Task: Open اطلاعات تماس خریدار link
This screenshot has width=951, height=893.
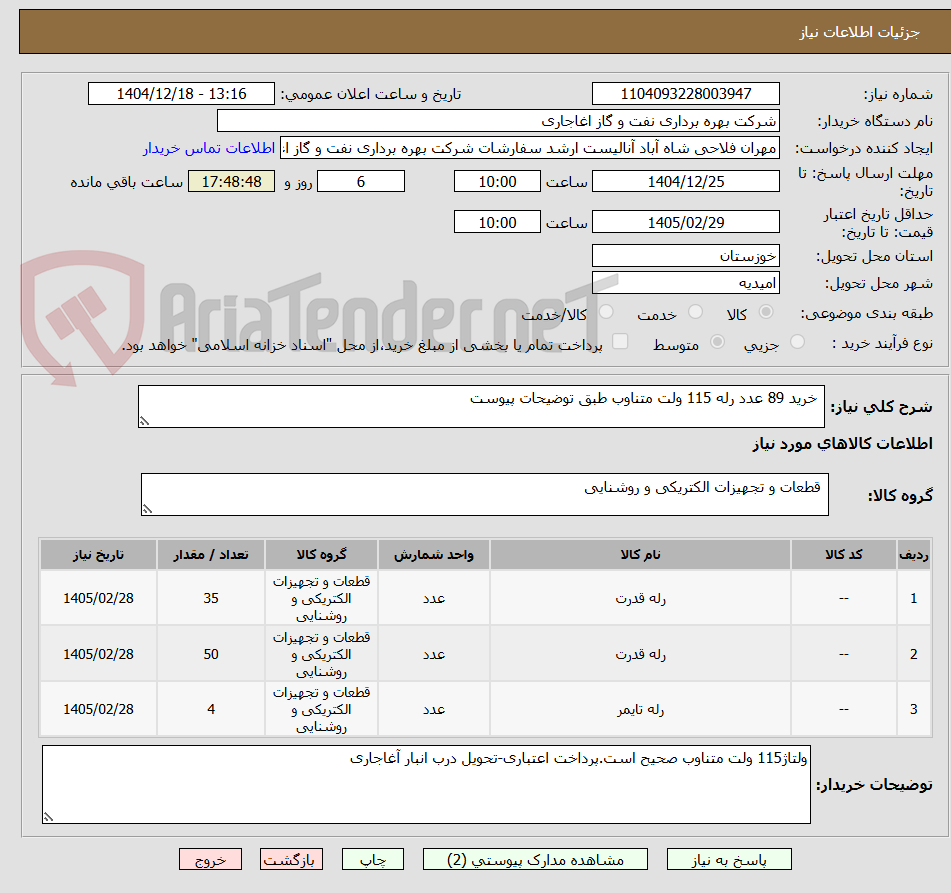Action: tap(209, 148)
